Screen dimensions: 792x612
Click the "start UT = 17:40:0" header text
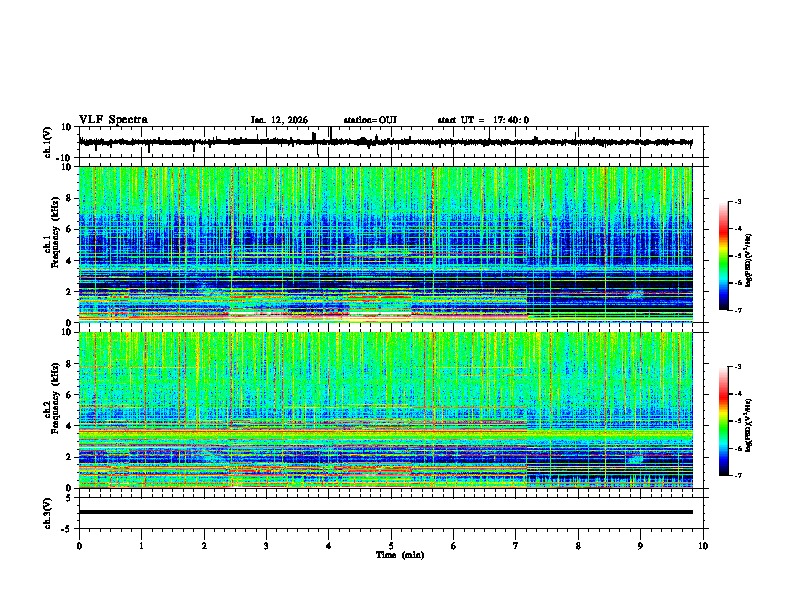coord(483,120)
